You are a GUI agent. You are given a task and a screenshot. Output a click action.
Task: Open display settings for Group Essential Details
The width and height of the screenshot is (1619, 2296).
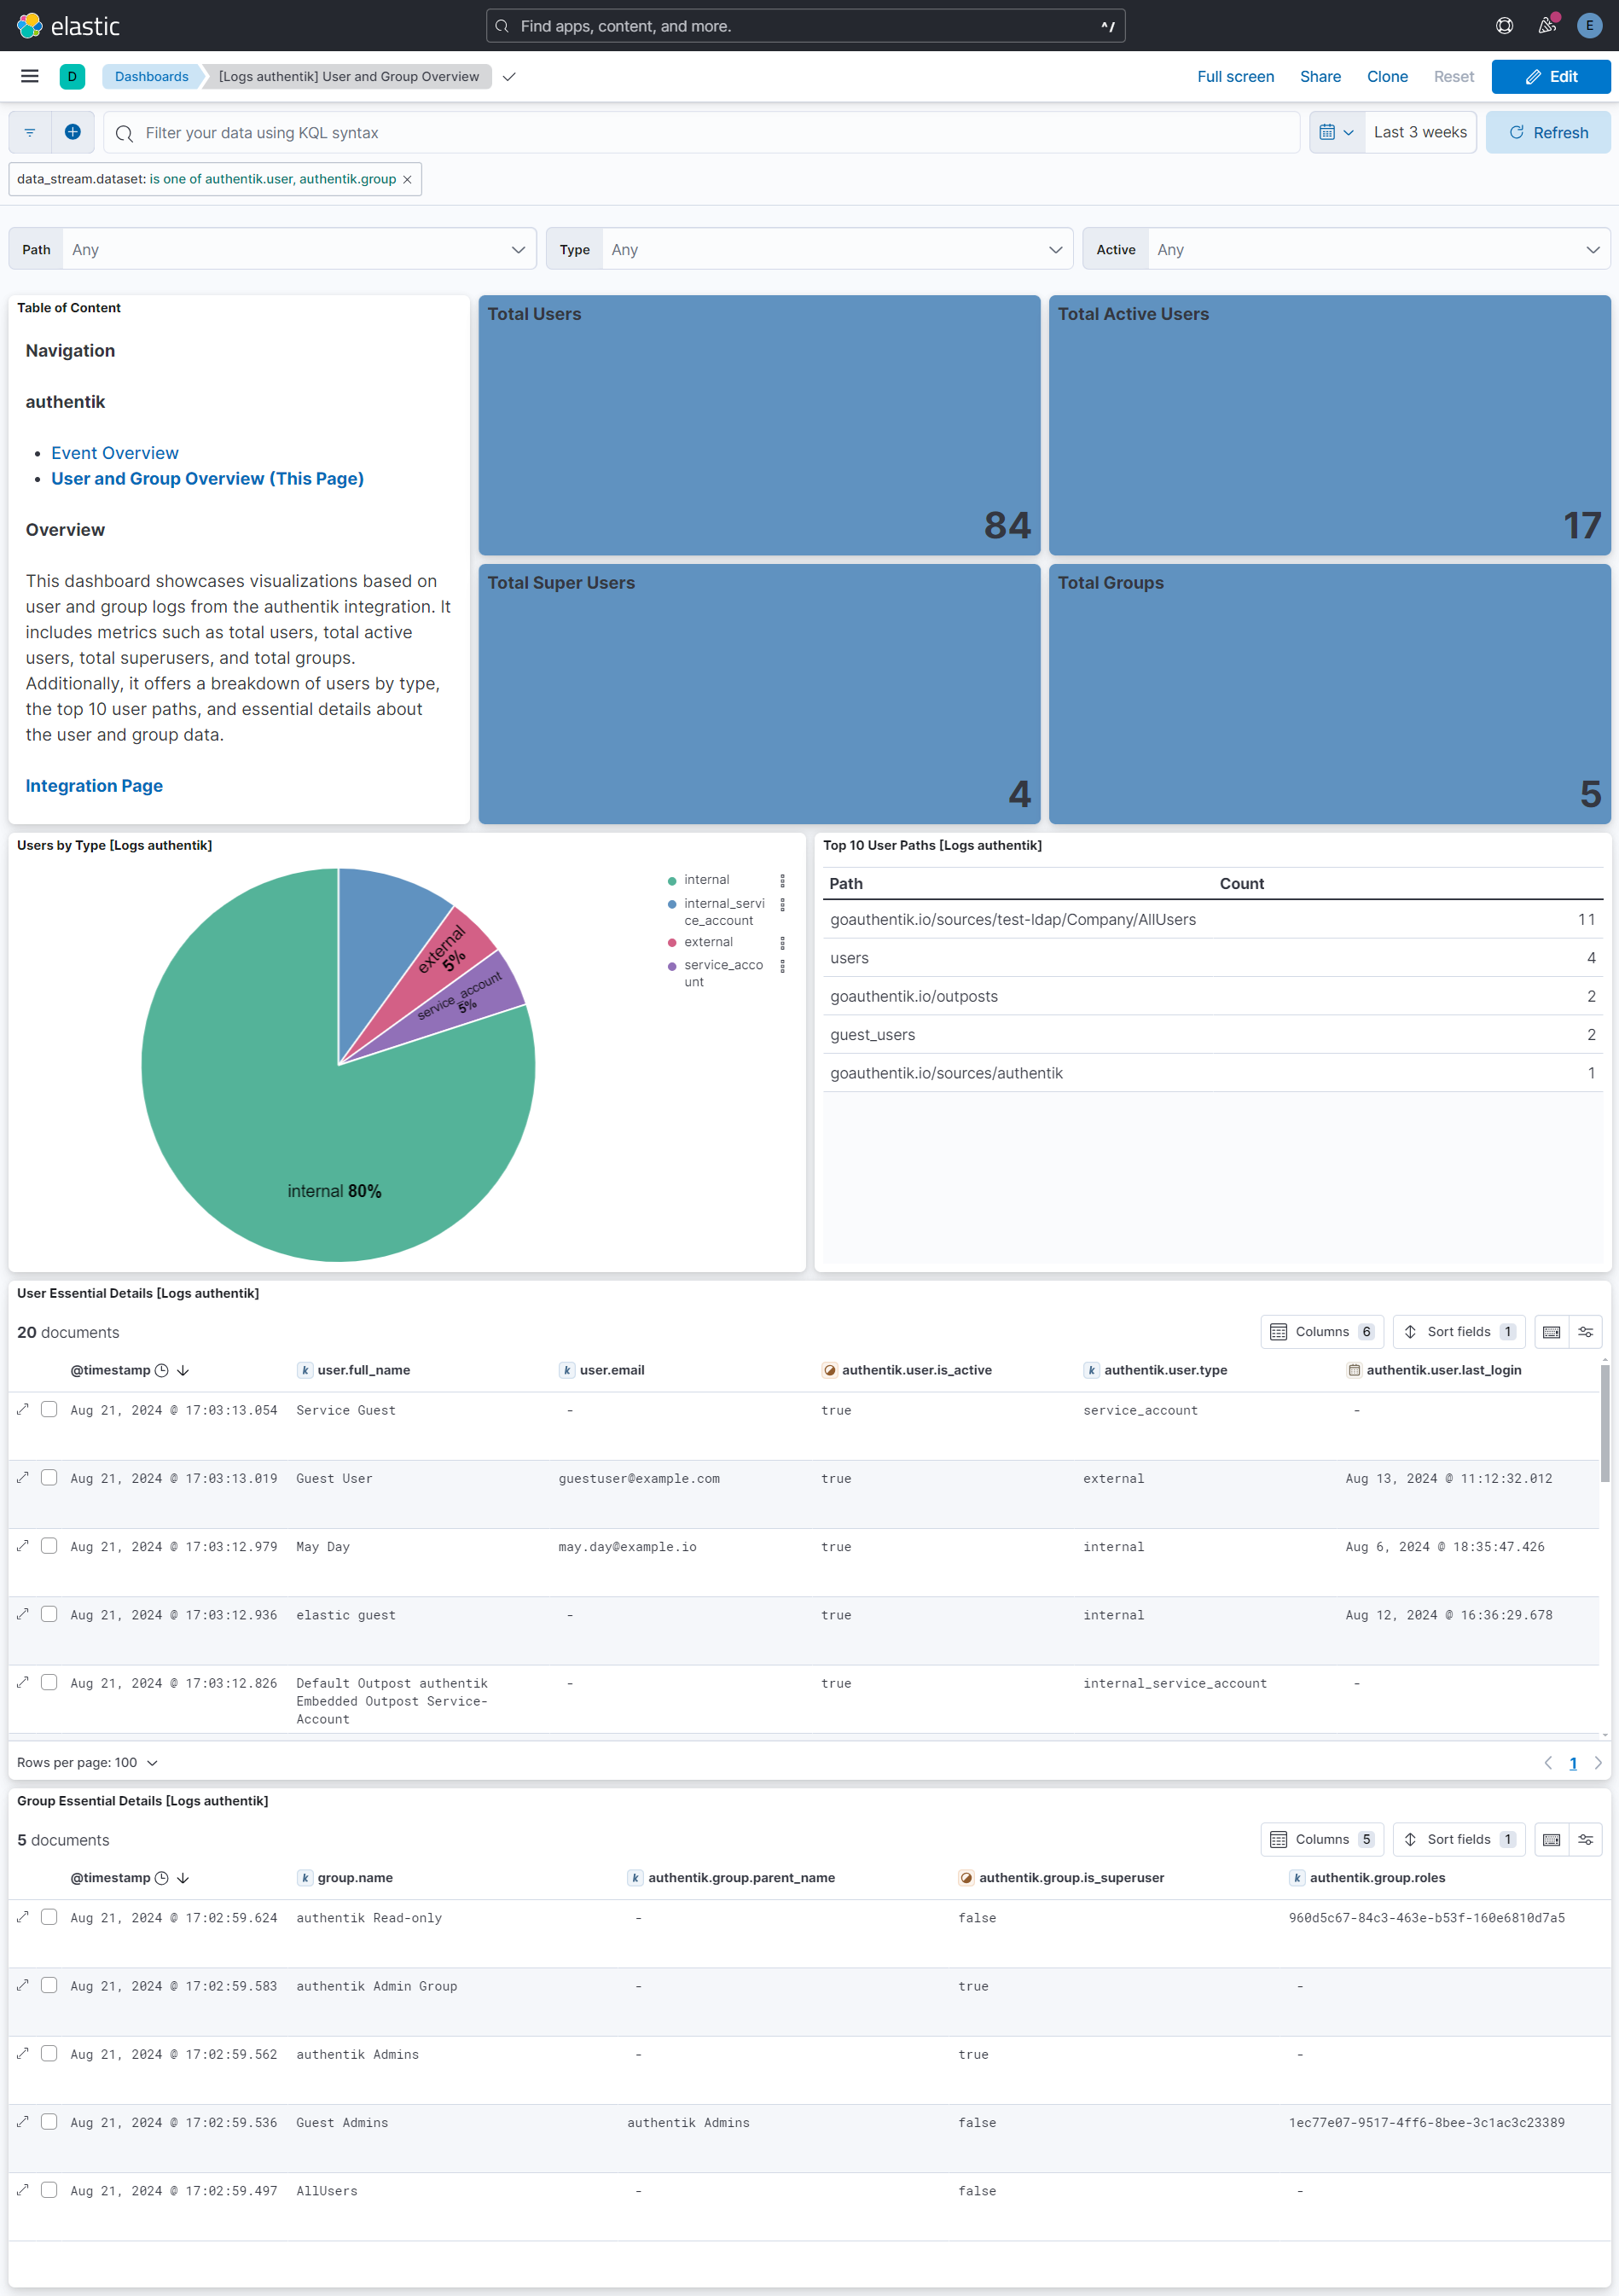(1586, 1839)
